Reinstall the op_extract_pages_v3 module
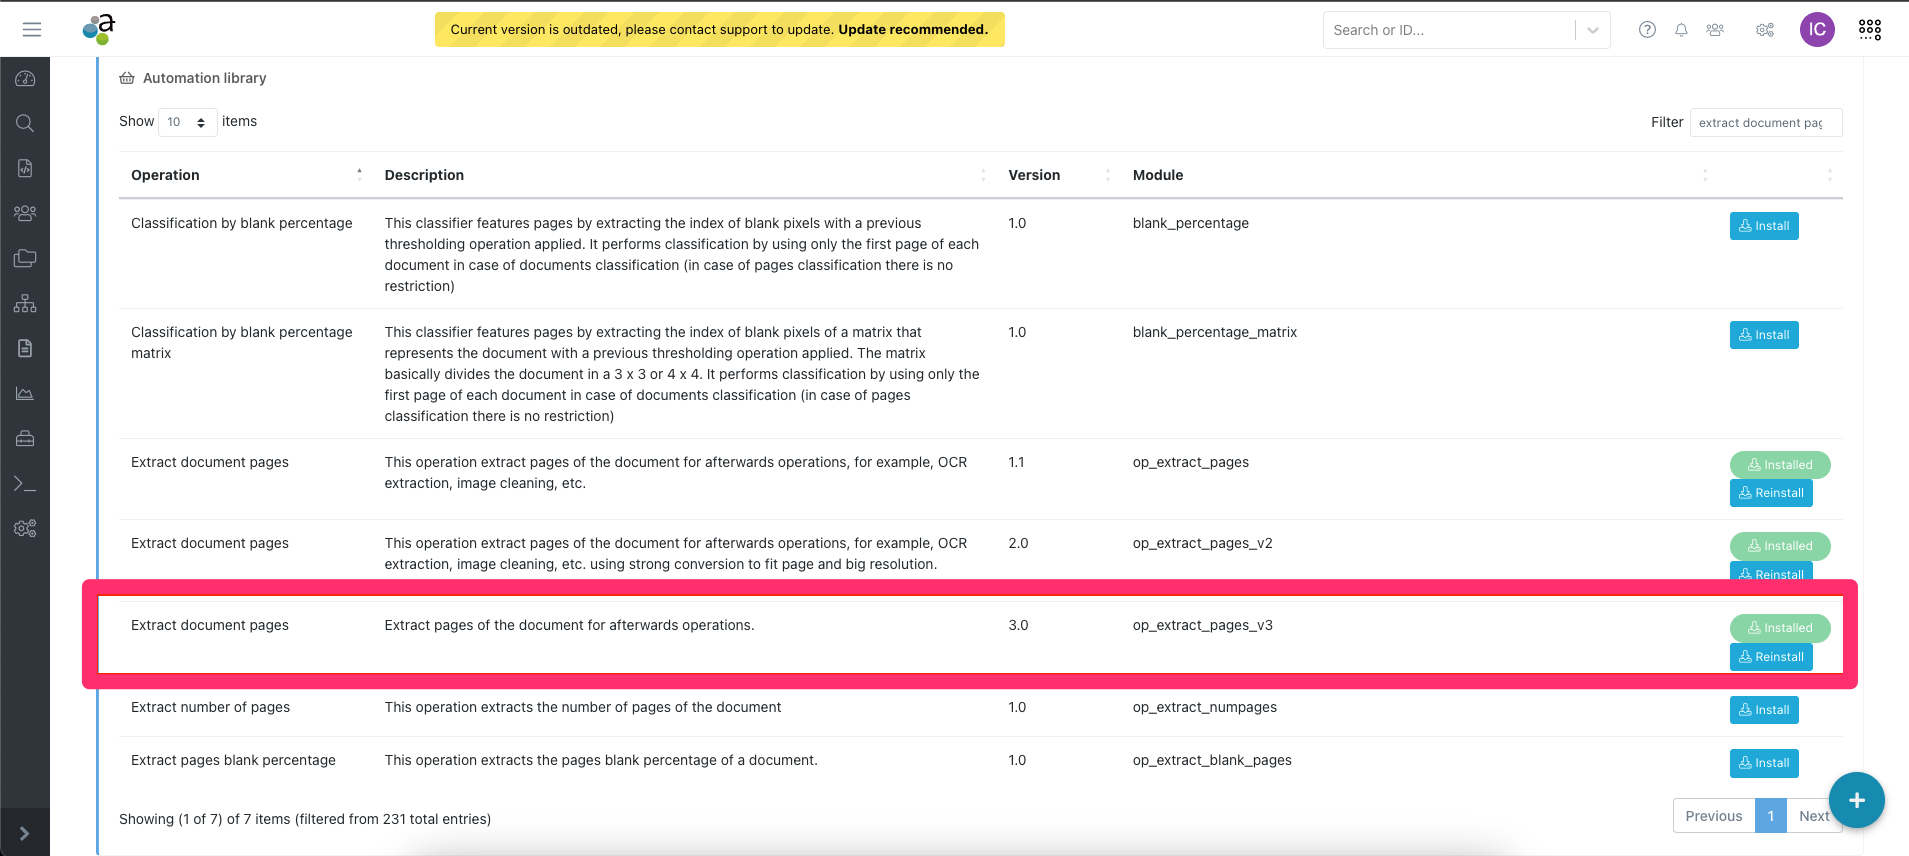This screenshot has width=1909, height=856. [x=1770, y=657]
